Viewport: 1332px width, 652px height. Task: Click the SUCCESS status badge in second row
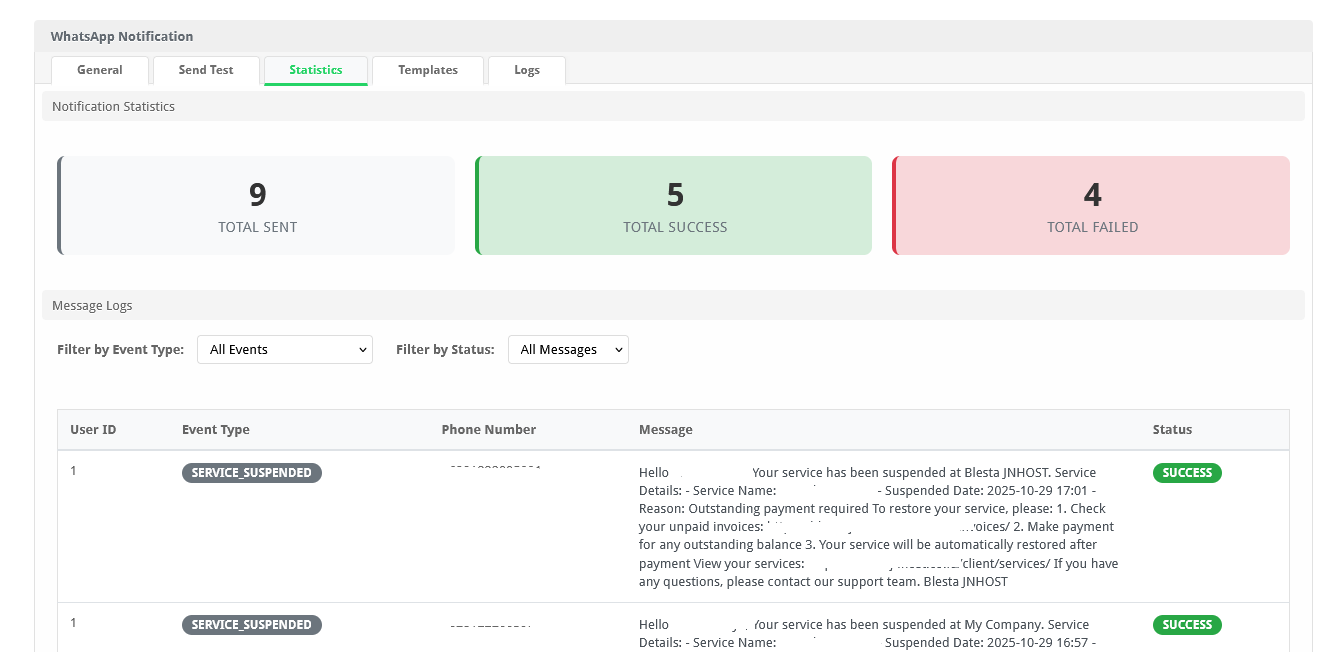point(1187,625)
